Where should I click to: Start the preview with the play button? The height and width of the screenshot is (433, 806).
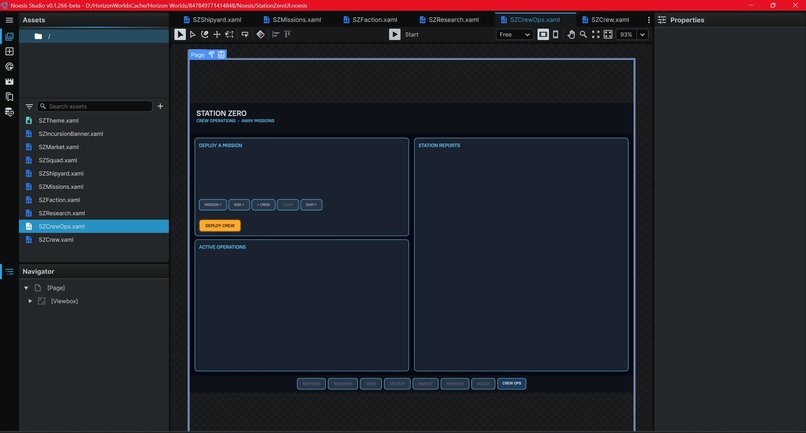[x=395, y=34]
